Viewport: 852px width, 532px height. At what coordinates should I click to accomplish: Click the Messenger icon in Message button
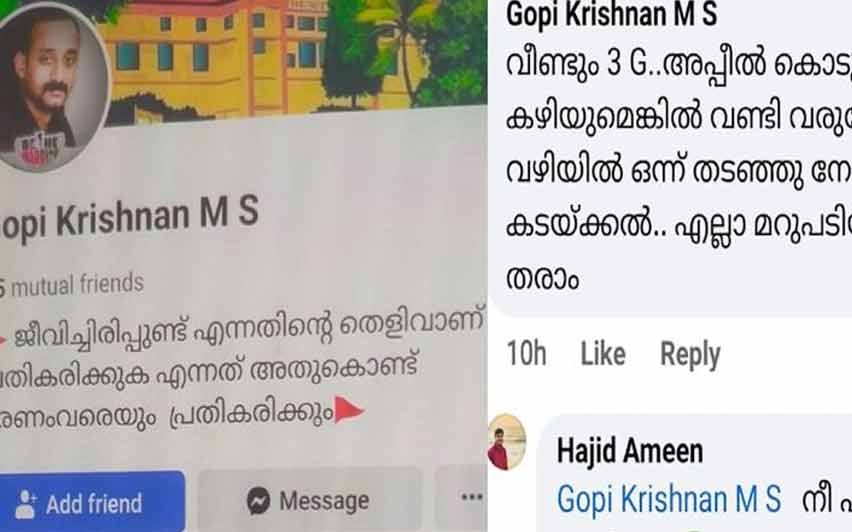[x=259, y=500]
